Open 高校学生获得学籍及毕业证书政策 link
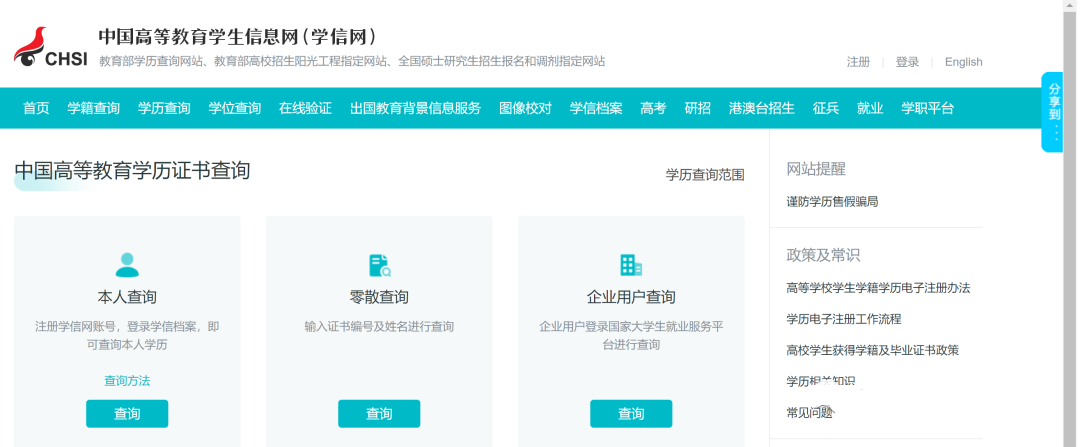This screenshot has height=447, width=1080. 873,350
